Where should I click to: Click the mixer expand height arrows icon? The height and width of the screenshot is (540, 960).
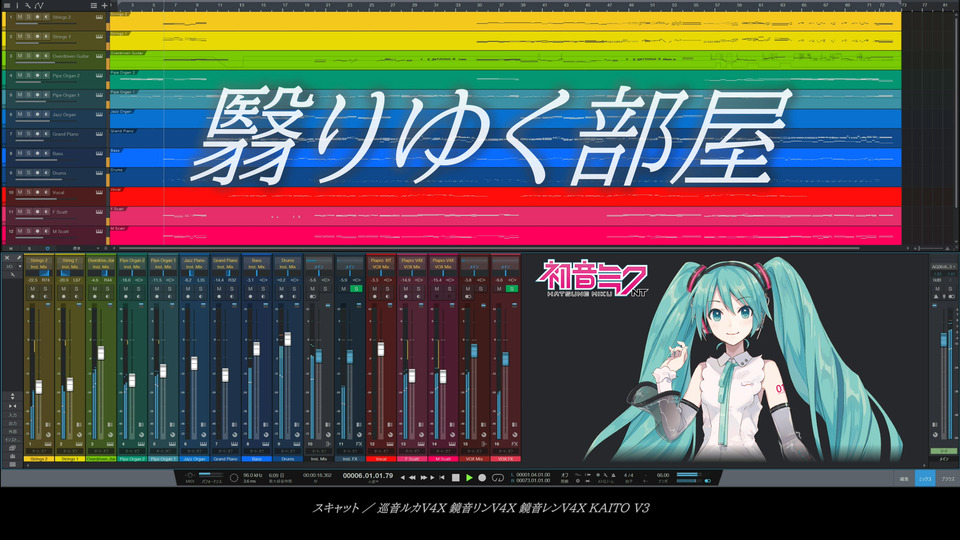click(x=12, y=396)
